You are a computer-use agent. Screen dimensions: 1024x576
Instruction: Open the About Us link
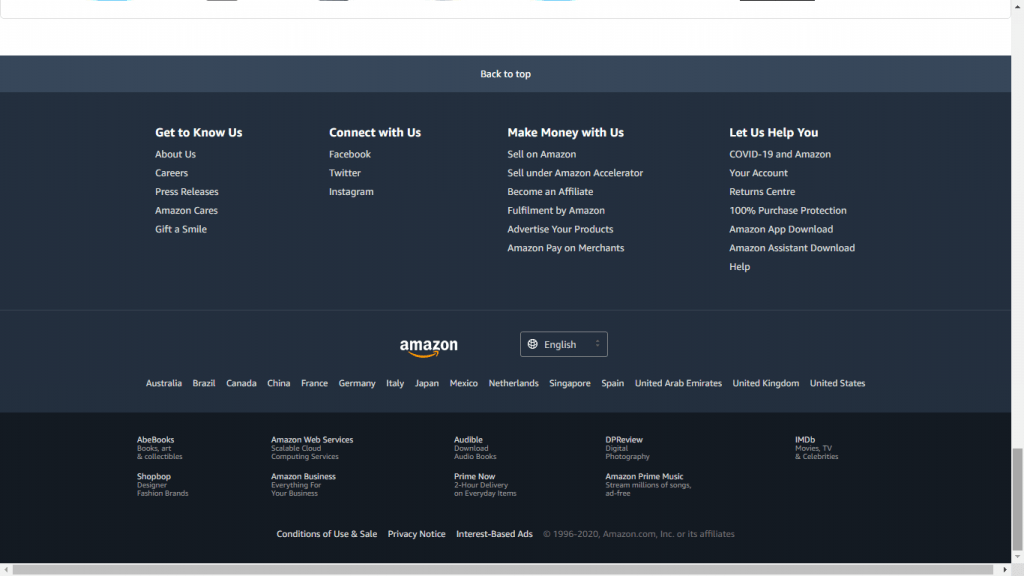(x=175, y=154)
